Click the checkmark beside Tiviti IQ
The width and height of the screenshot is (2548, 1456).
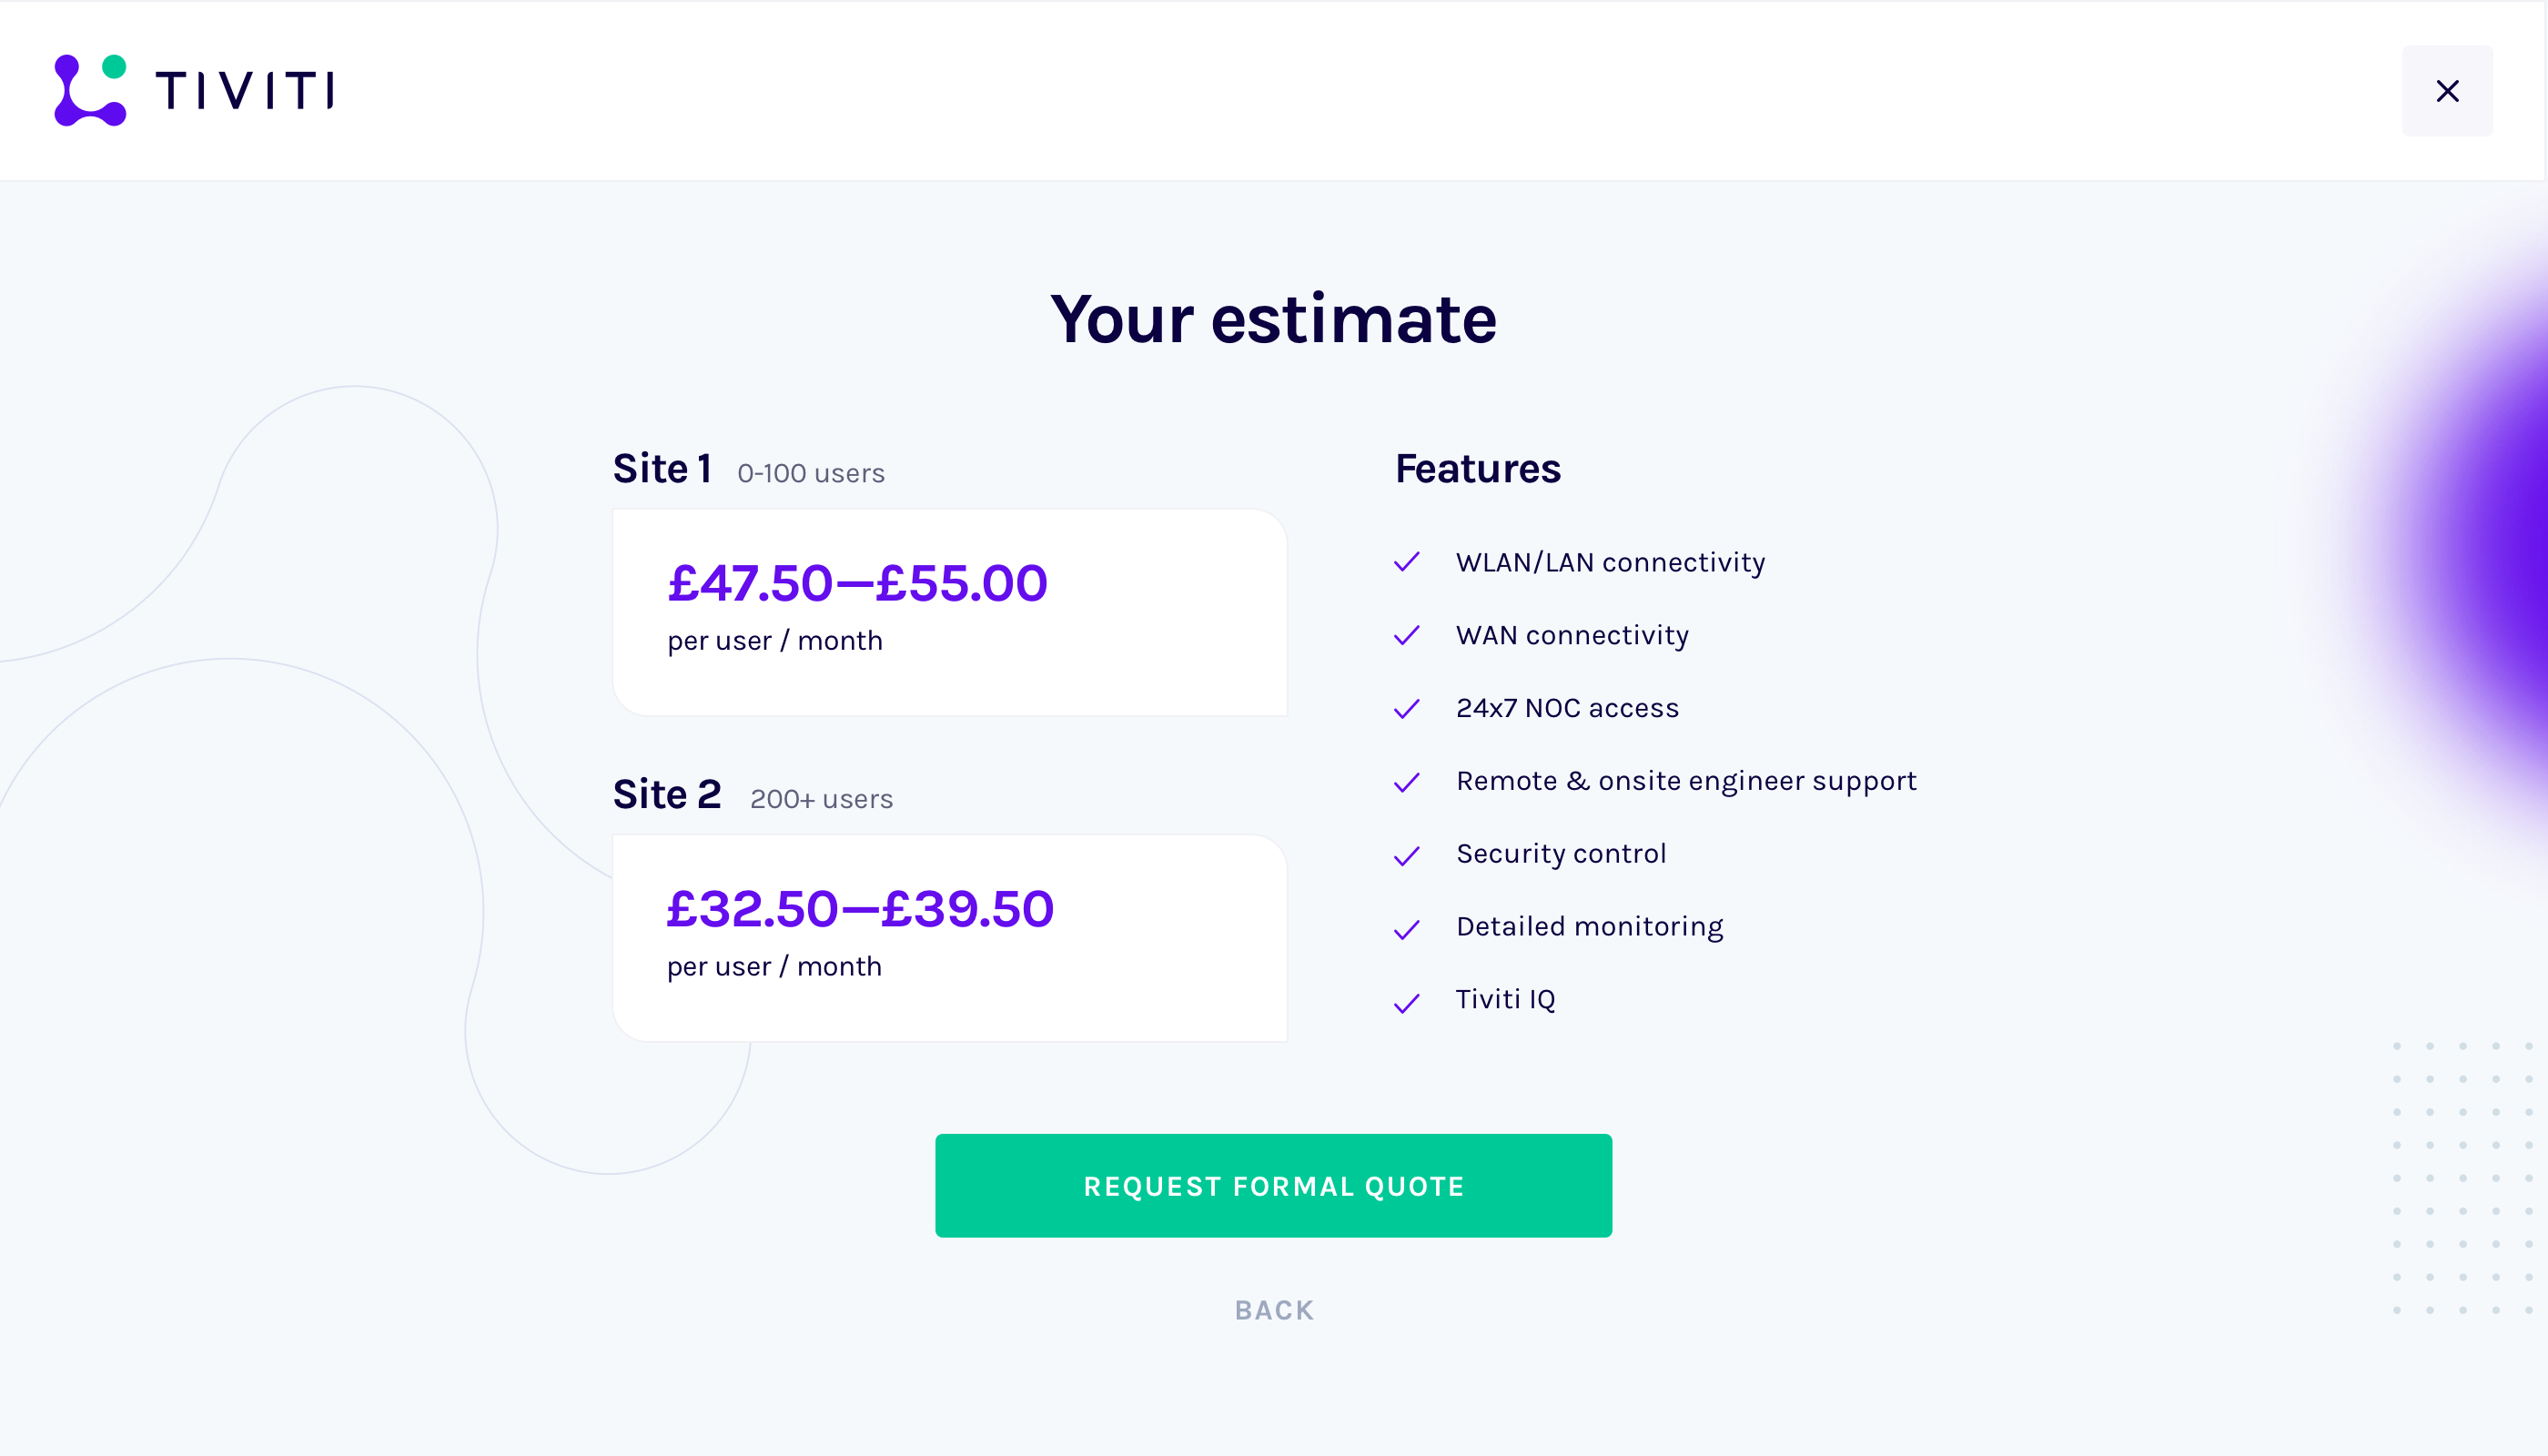coord(1407,1002)
